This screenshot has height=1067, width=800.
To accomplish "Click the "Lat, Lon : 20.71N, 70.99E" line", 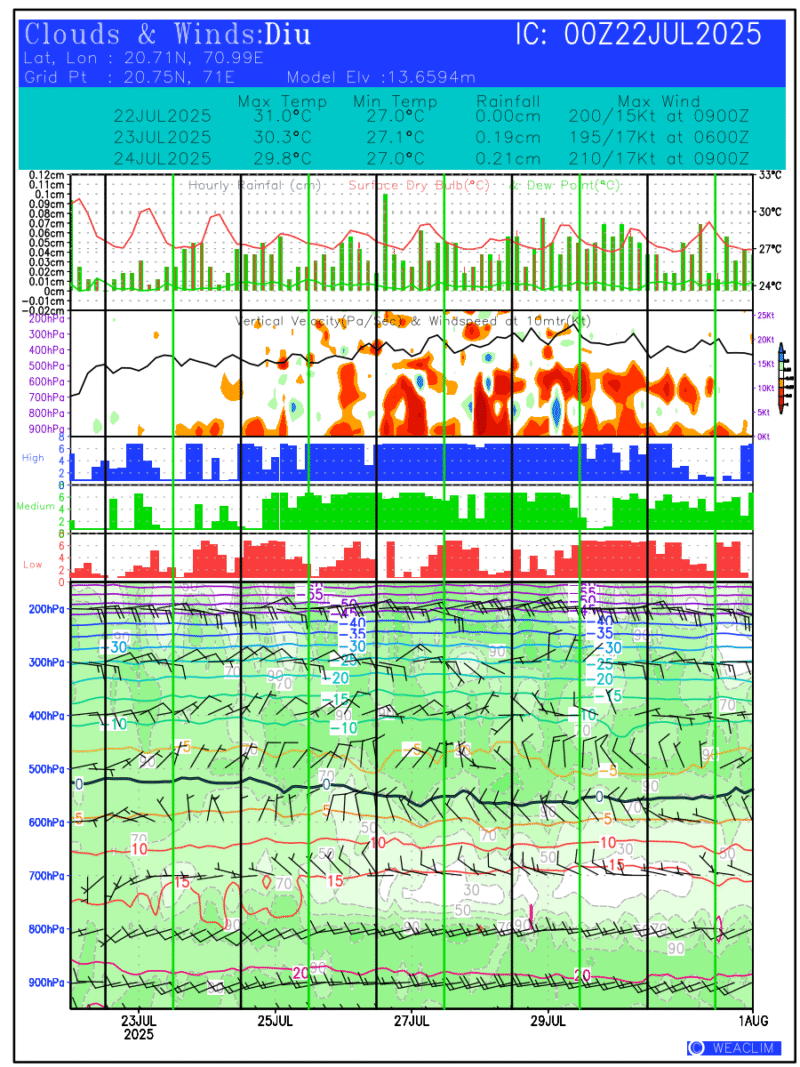I will (x=144, y=58).
